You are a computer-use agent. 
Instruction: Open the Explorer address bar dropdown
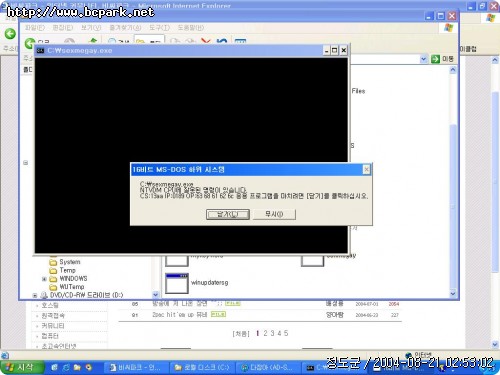pyautogui.click(x=423, y=59)
